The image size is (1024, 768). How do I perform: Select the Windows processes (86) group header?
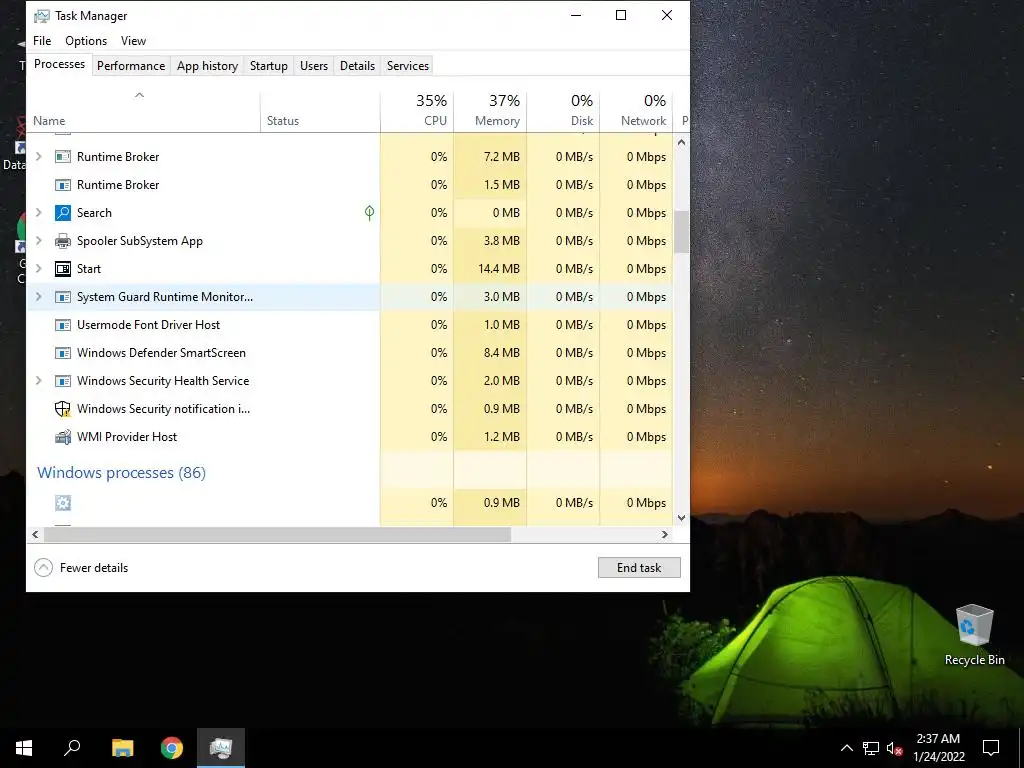pos(121,473)
